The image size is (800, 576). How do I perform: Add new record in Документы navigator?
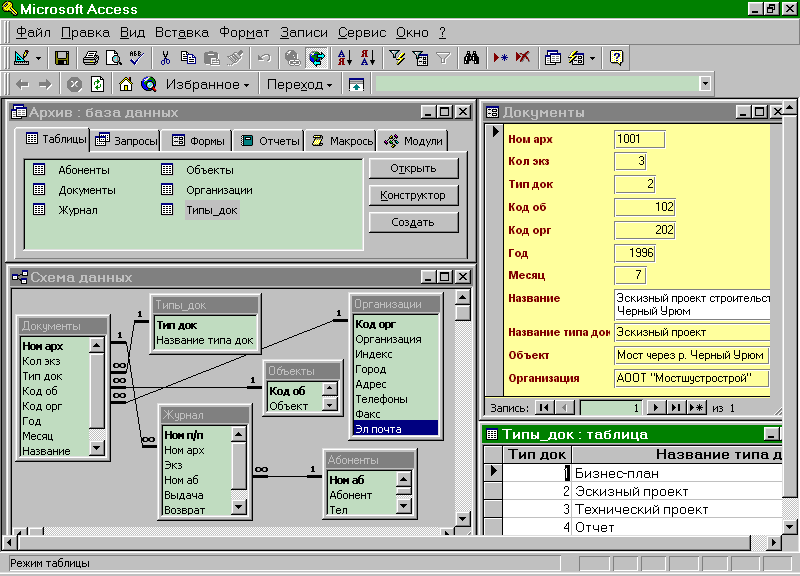tap(696, 408)
